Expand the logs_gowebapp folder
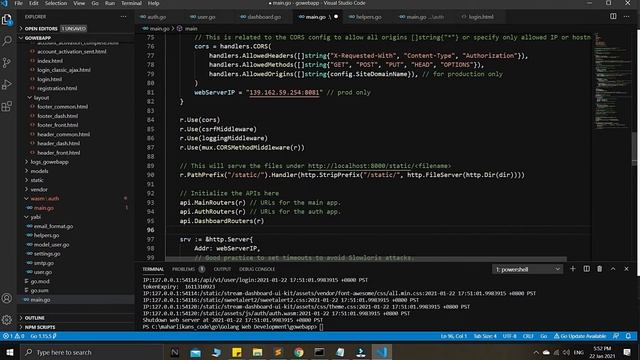 coord(49,162)
